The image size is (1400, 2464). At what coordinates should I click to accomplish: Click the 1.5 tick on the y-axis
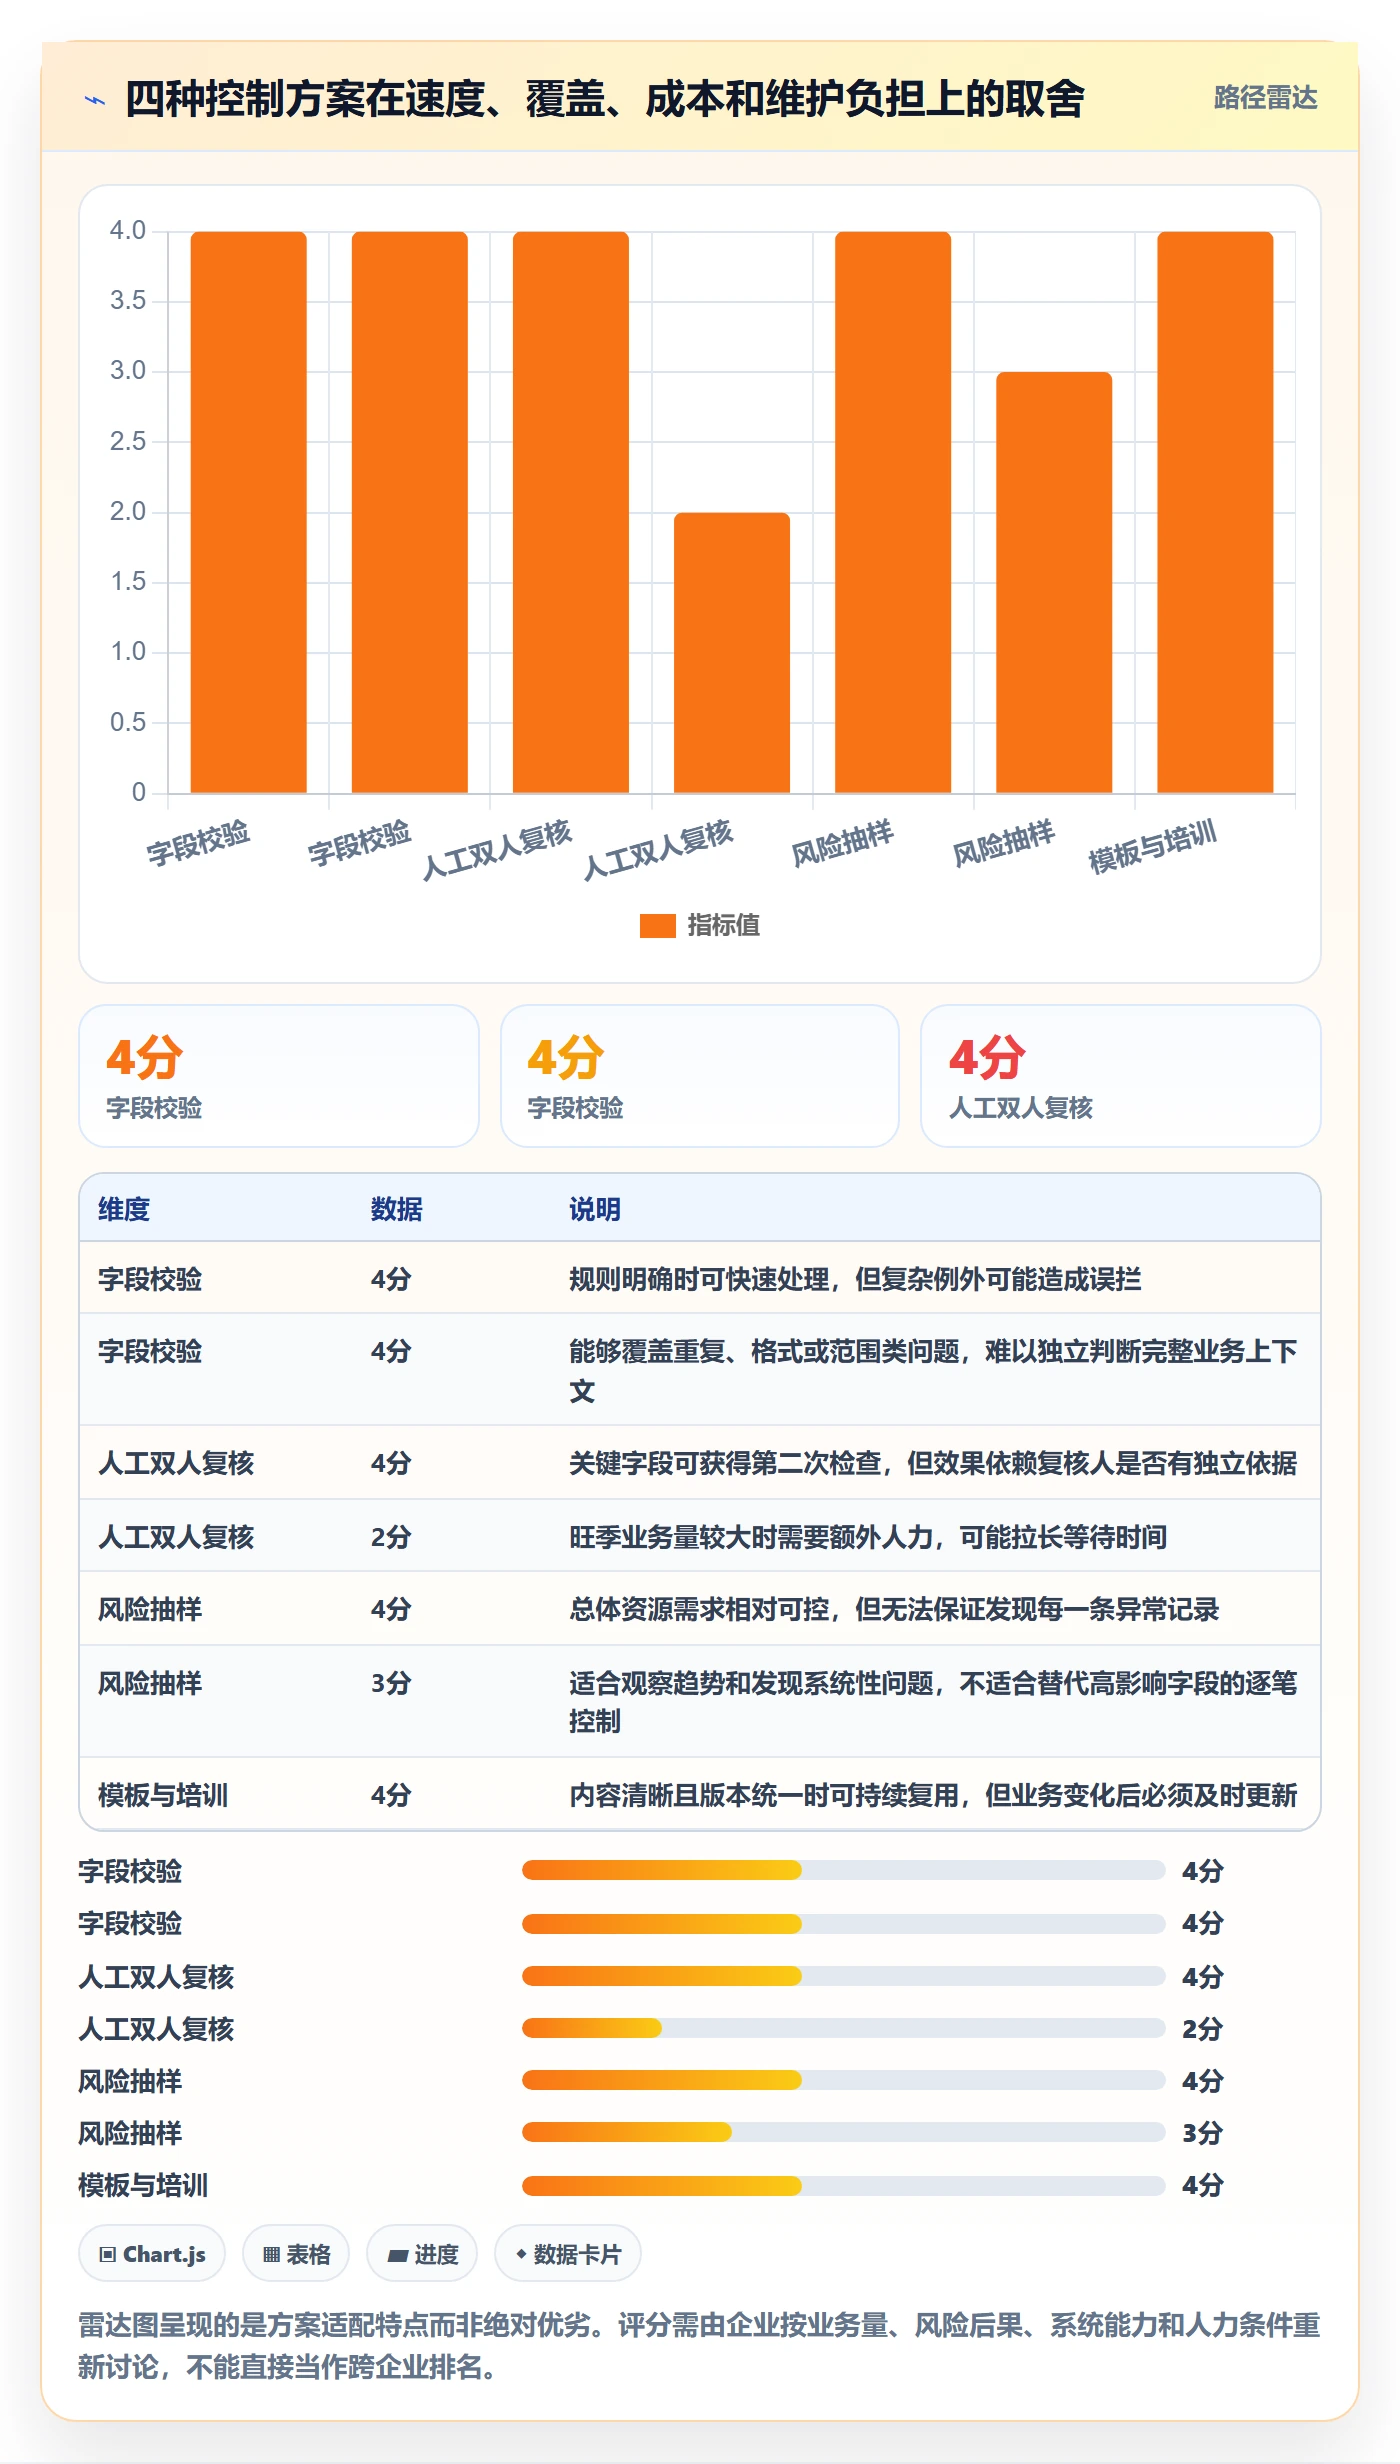pyautogui.click(x=128, y=582)
